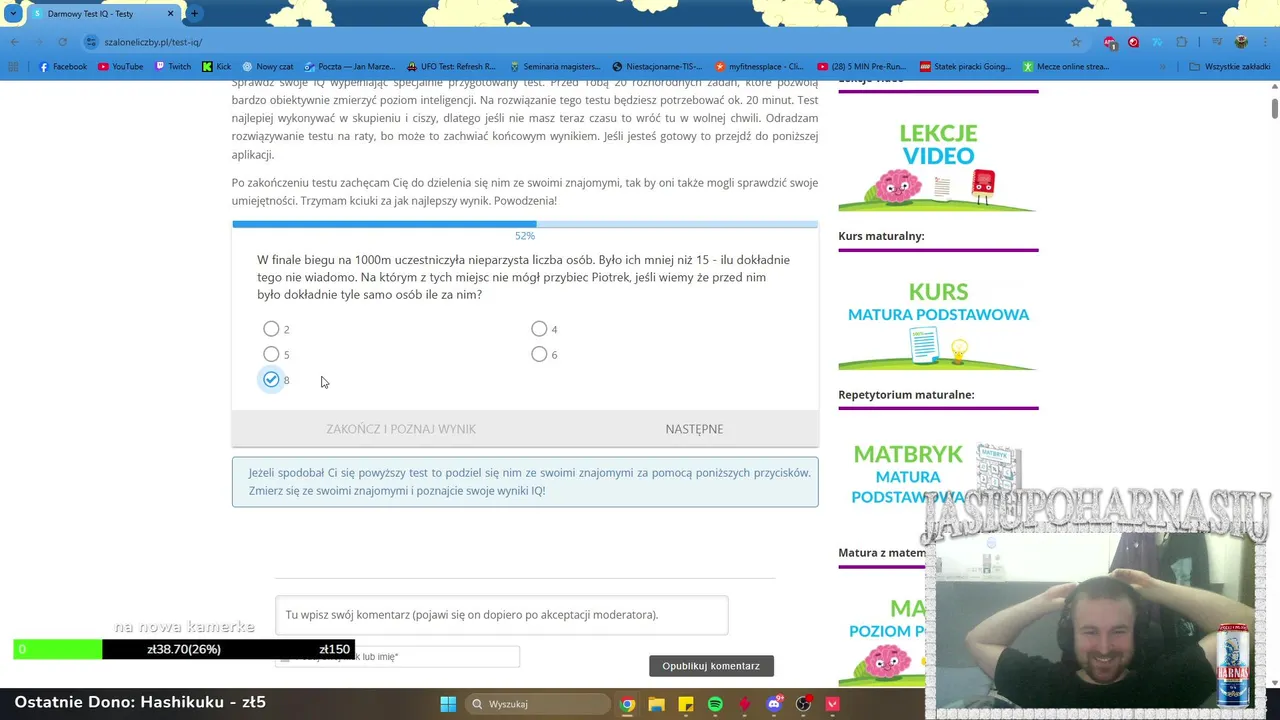Open the Kick bookmark
1280x720 pixels.
tap(216, 67)
